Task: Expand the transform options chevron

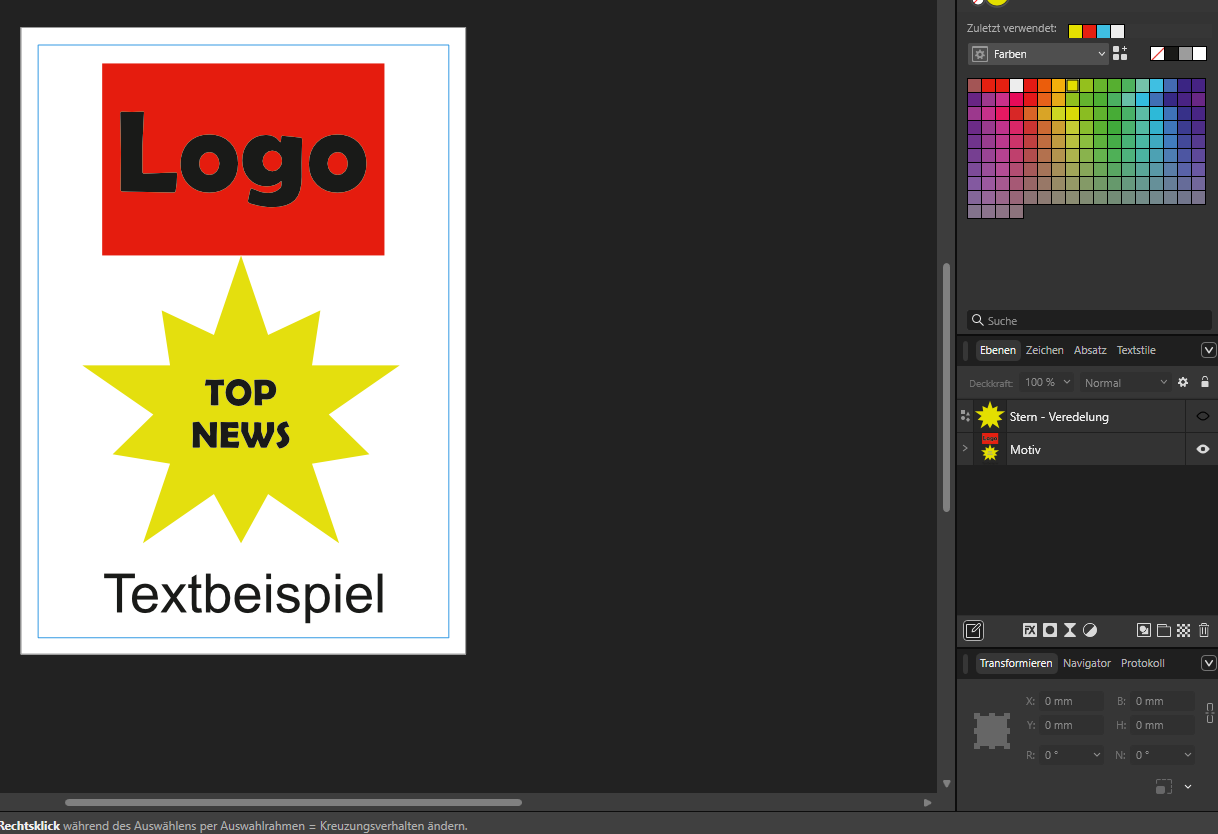Action: (1188, 787)
